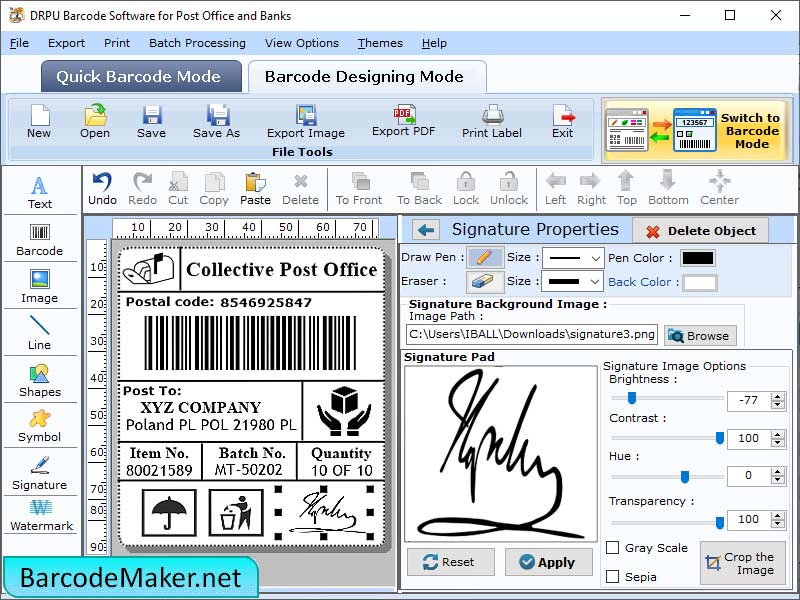The image size is (800, 600).
Task: Open the Batch Processing menu
Action: [x=197, y=43]
